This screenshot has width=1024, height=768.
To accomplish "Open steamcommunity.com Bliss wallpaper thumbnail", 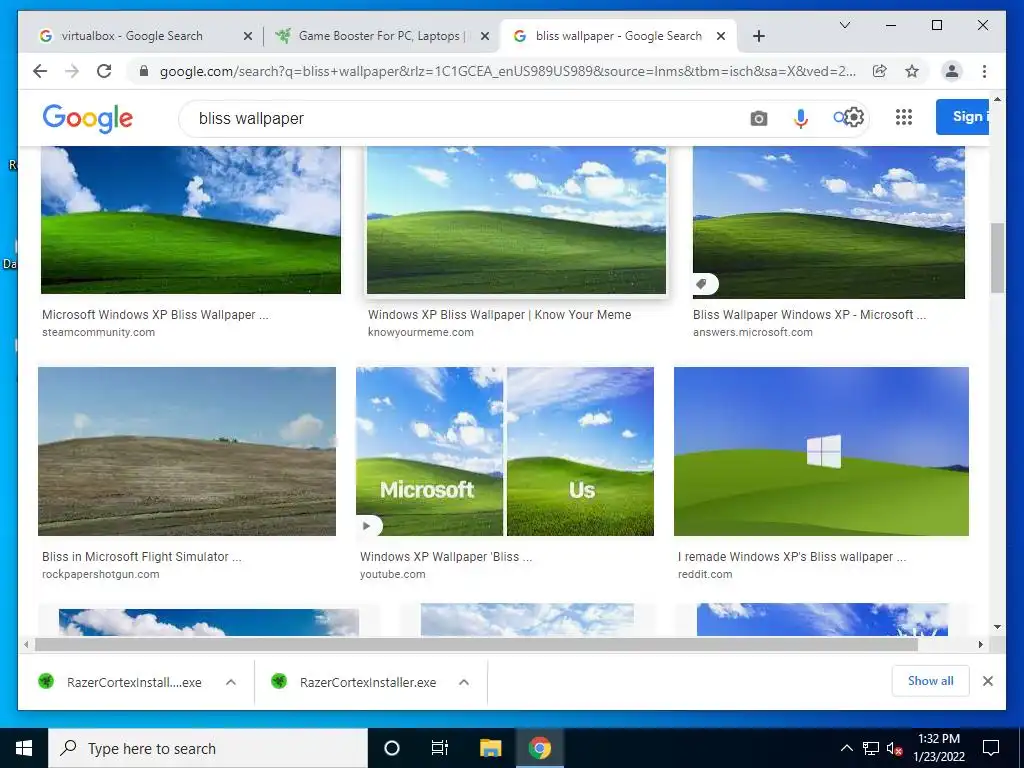I will click(x=191, y=220).
